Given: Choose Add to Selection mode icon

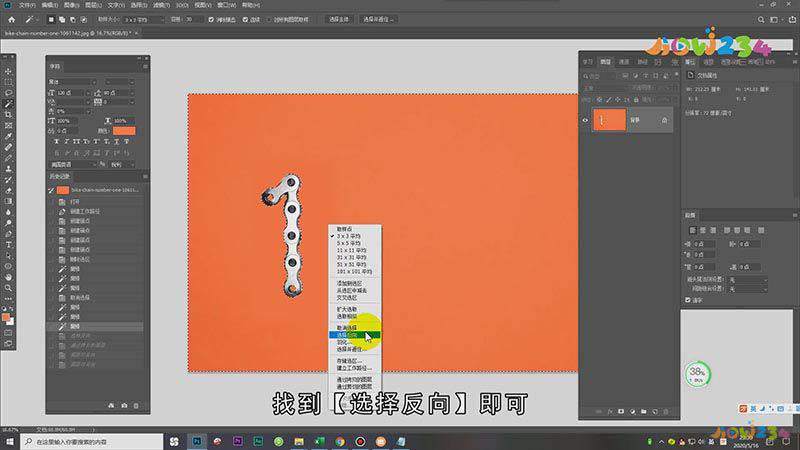Looking at the screenshot, I should click(x=62, y=19).
